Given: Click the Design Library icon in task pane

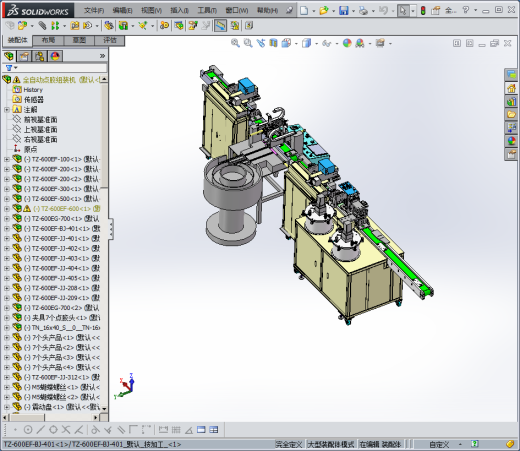Looking at the screenshot, I should pos(511,101).
